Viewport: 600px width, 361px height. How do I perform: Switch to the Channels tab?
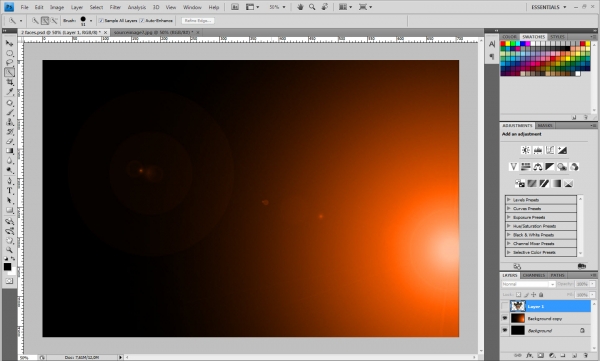(x=533, y=275)
